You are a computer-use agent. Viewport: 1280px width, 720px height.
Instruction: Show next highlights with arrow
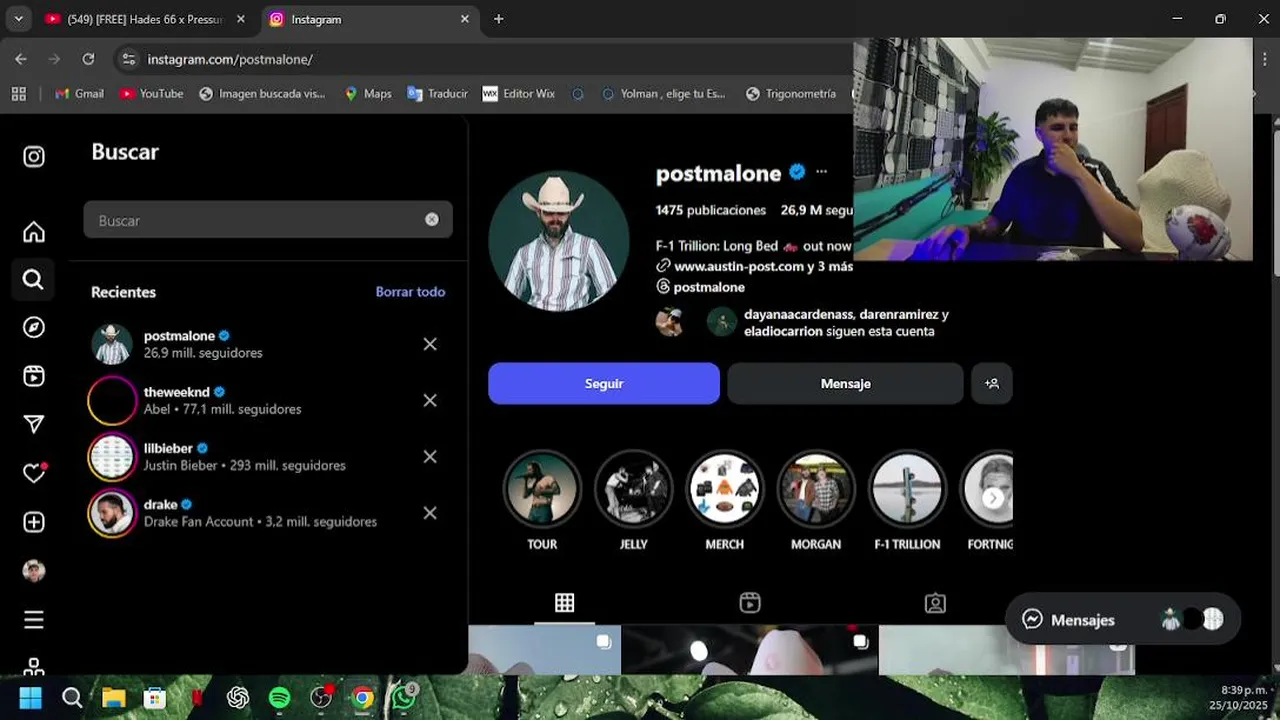point(993,498)
